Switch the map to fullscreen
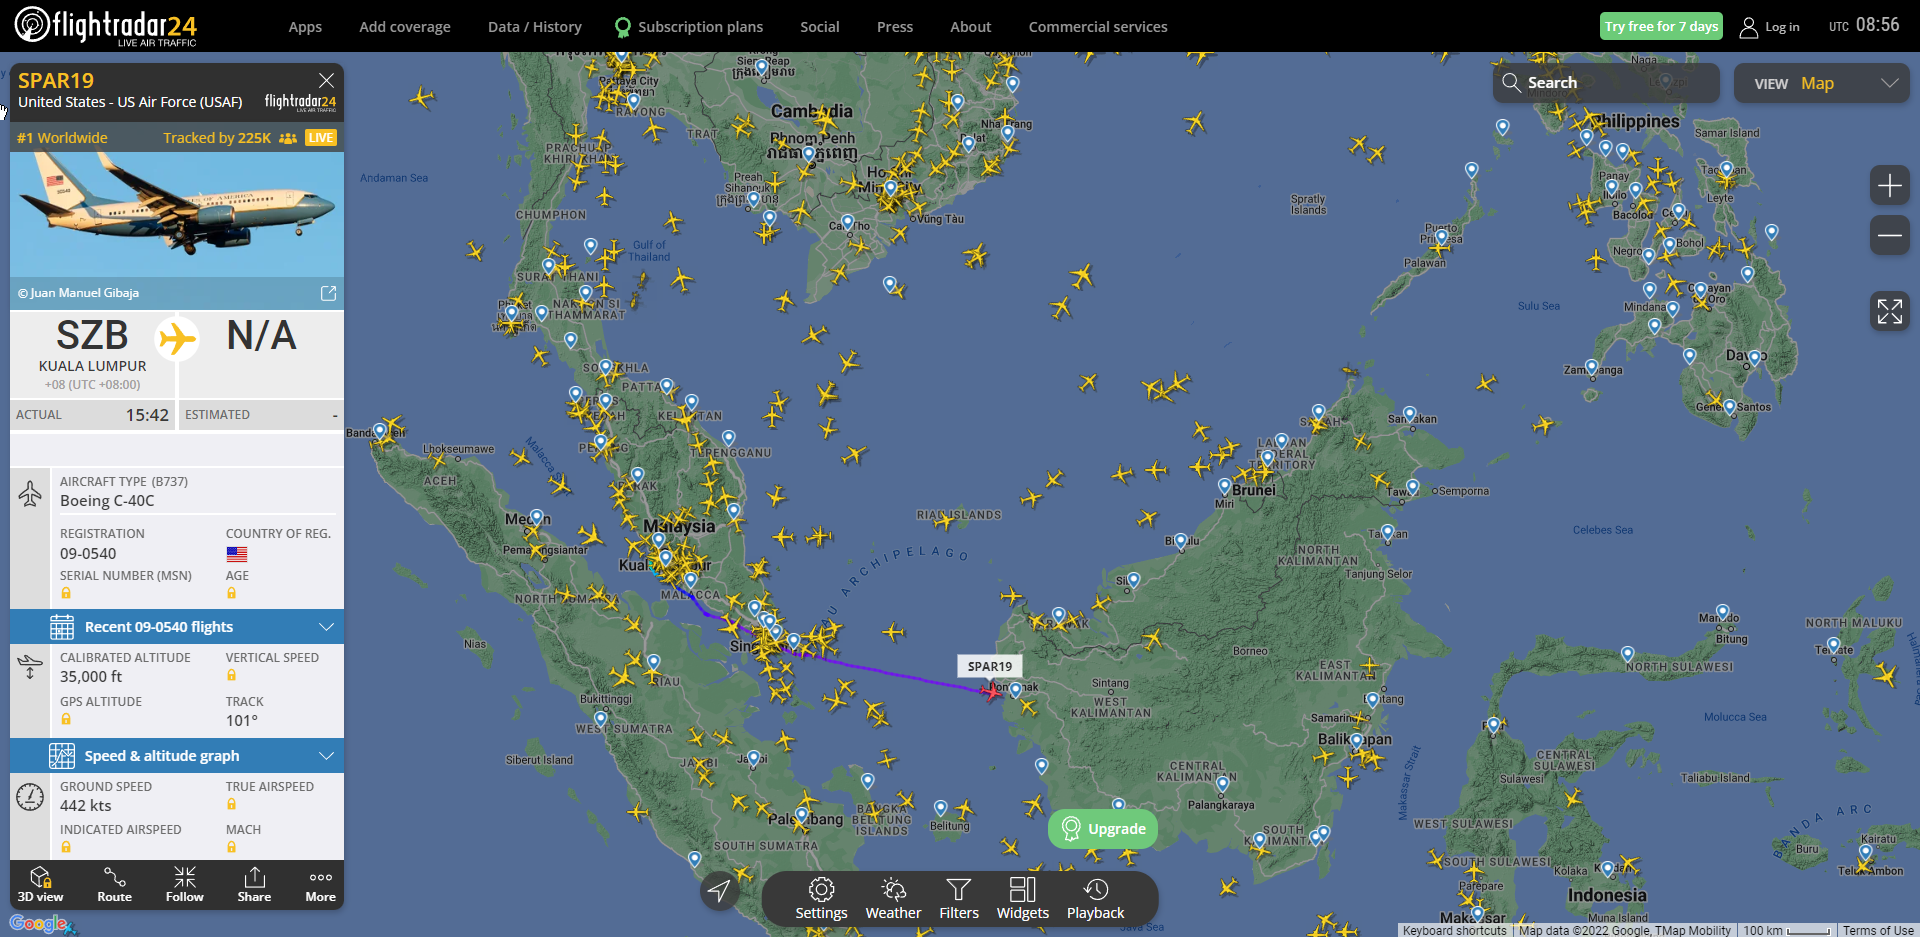Screen dimensions: 1920x937 click(x=1890, y=311)
